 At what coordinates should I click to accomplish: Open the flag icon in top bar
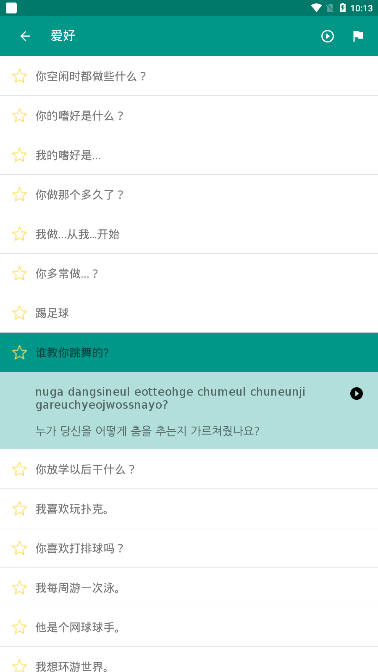pos(358,36)
